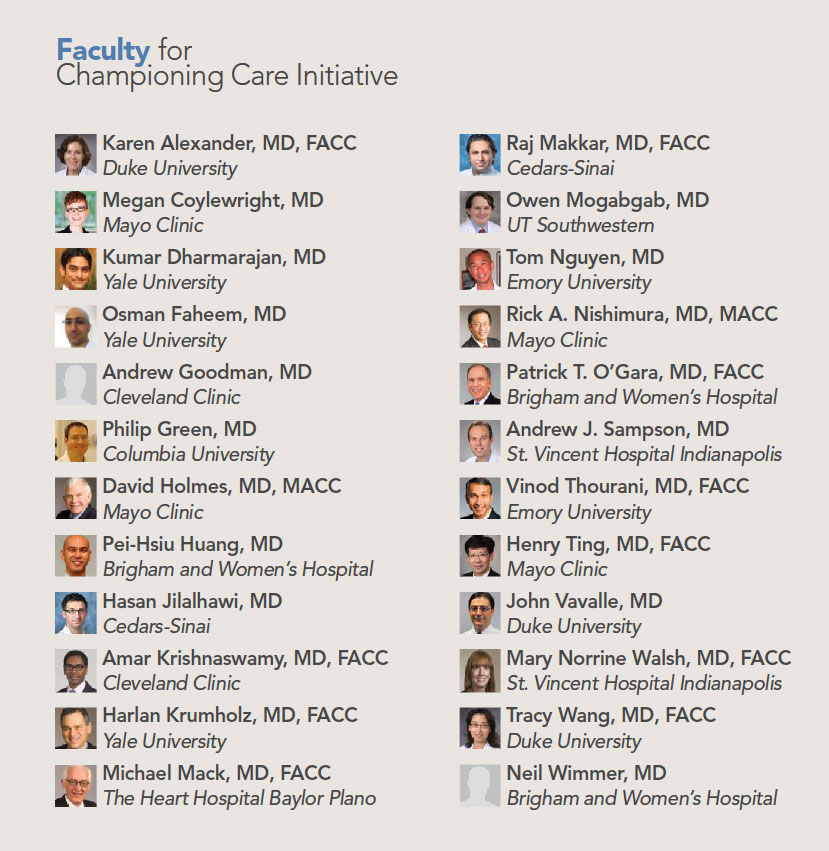This screenshot has height=851, width=829.
Task: Click Tracy Wang's headshot photo
Action: tap(480, 728)
